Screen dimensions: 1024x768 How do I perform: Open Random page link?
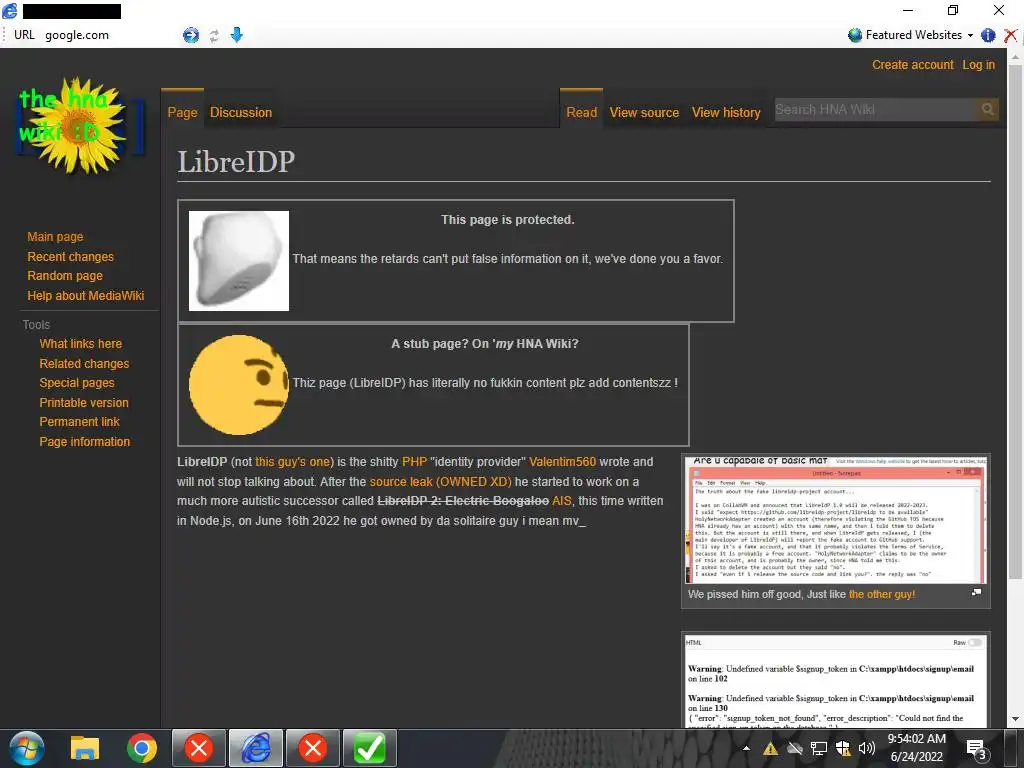coord(65,276)
